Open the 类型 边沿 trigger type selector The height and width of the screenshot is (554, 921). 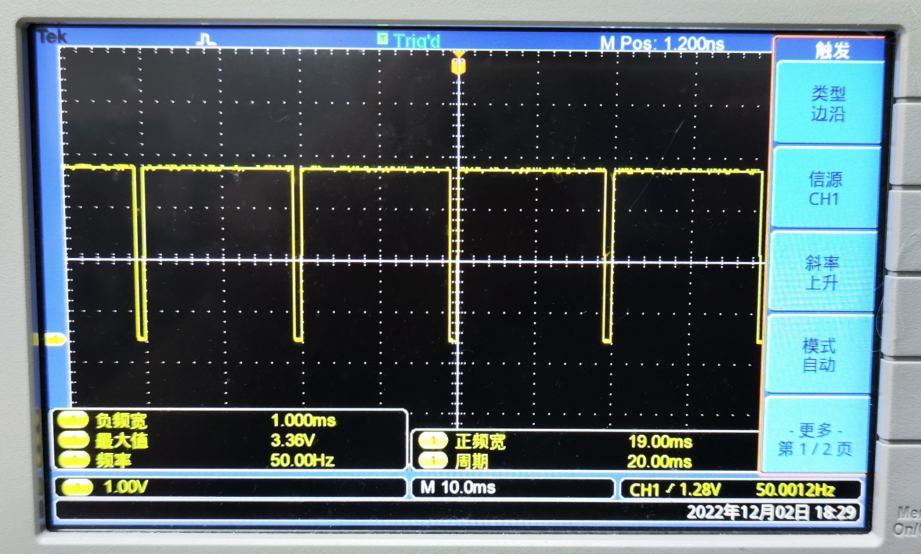click(x=826, y=104)
